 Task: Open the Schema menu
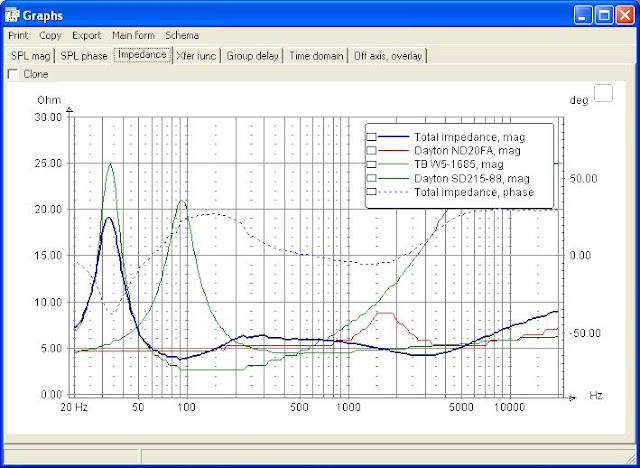pos(182,35)
